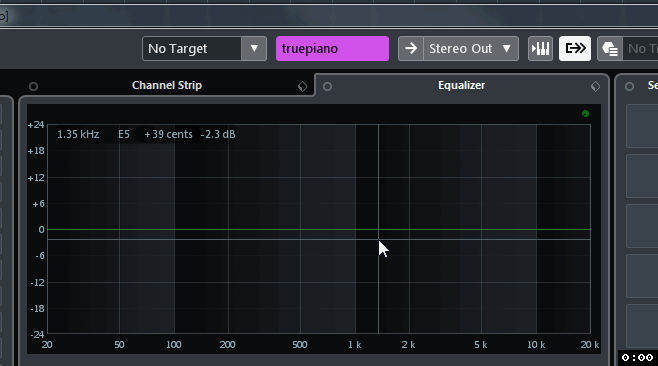Click the track preset icon next to No Tr
The height and width of the screenshot is (366, 658).
click(x=610, y=49)
